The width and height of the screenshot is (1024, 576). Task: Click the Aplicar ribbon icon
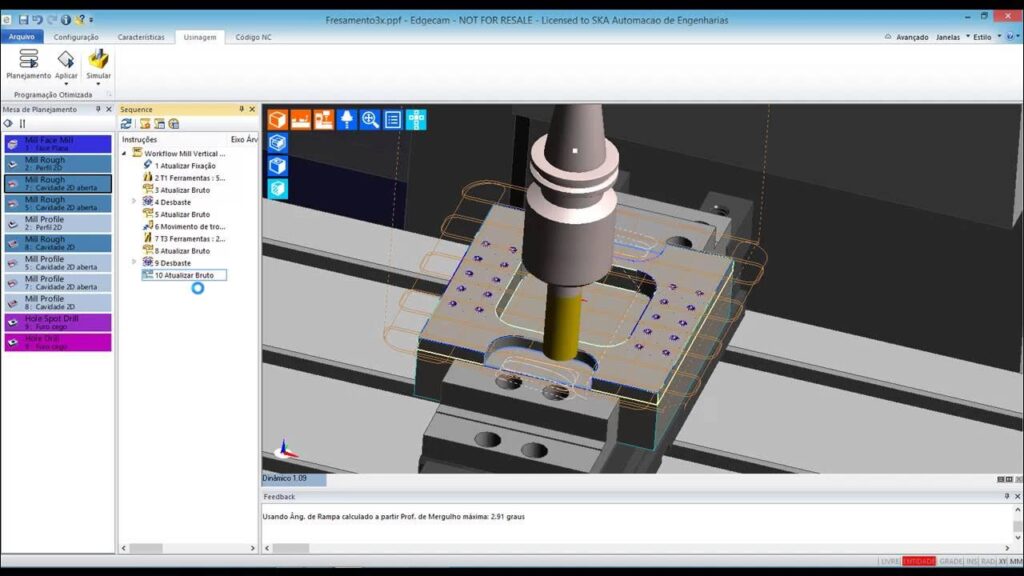tap(66, 63)
